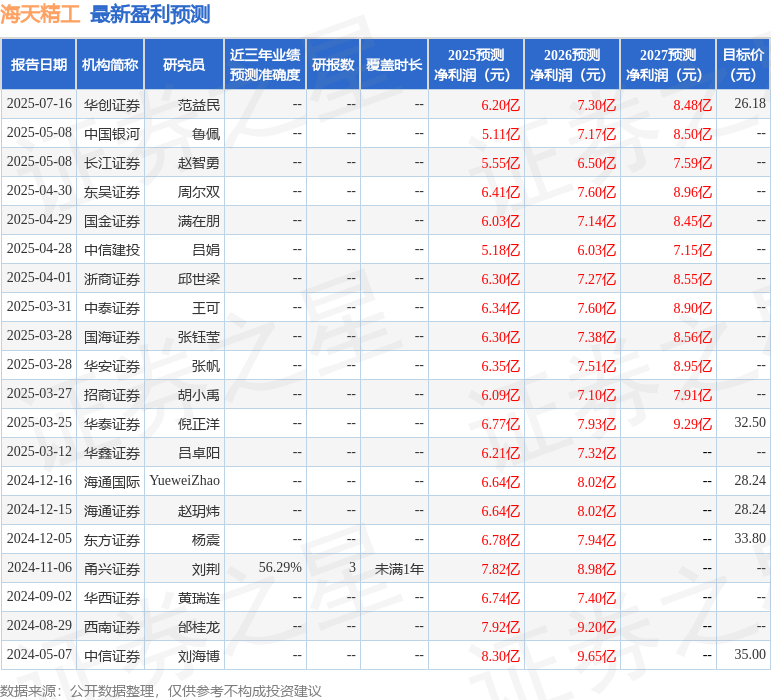The width and height of the screenshot is (771, 700).
Task: Click institution 中泰证券
Action: (112, 308)
